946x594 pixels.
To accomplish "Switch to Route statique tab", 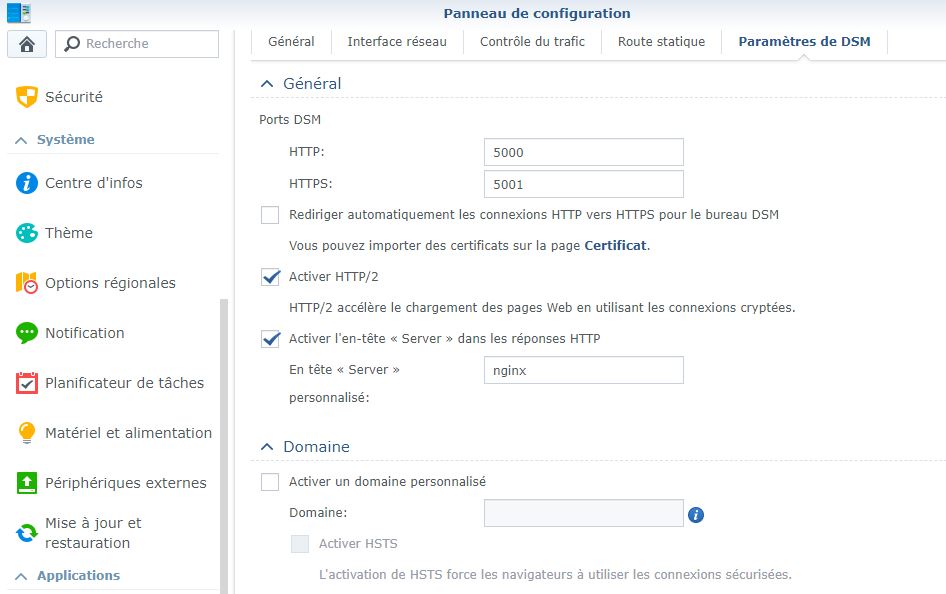I will click(661, 42).
